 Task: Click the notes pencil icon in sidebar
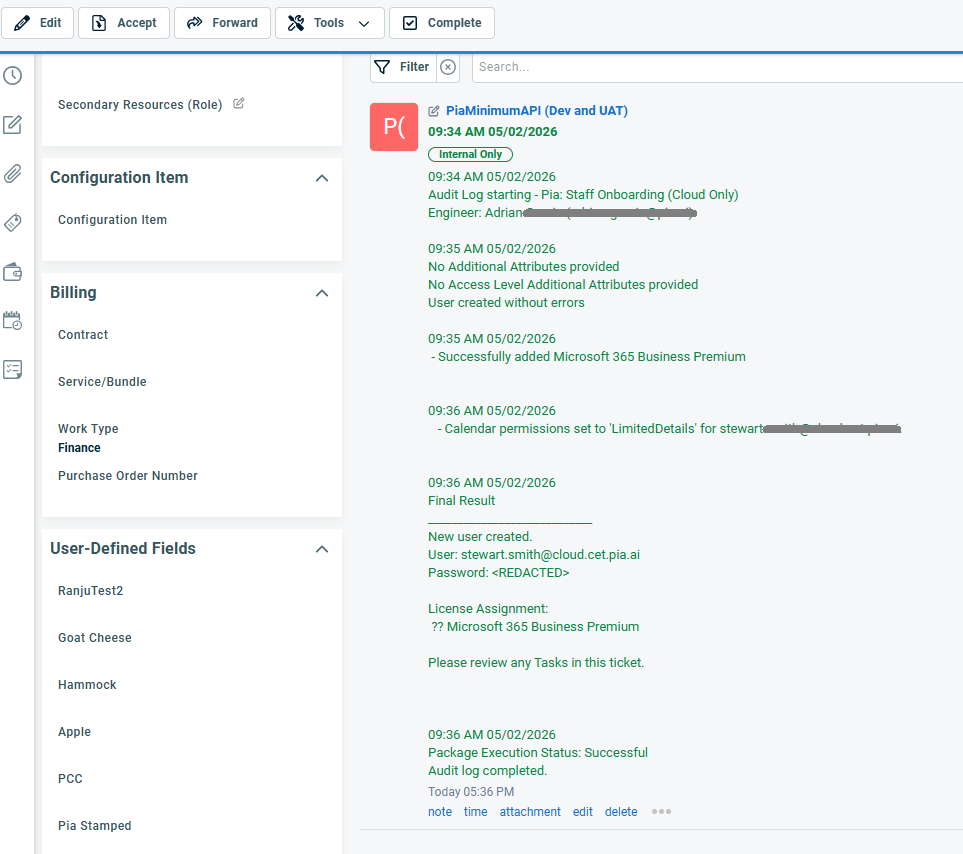coord(13,125)
